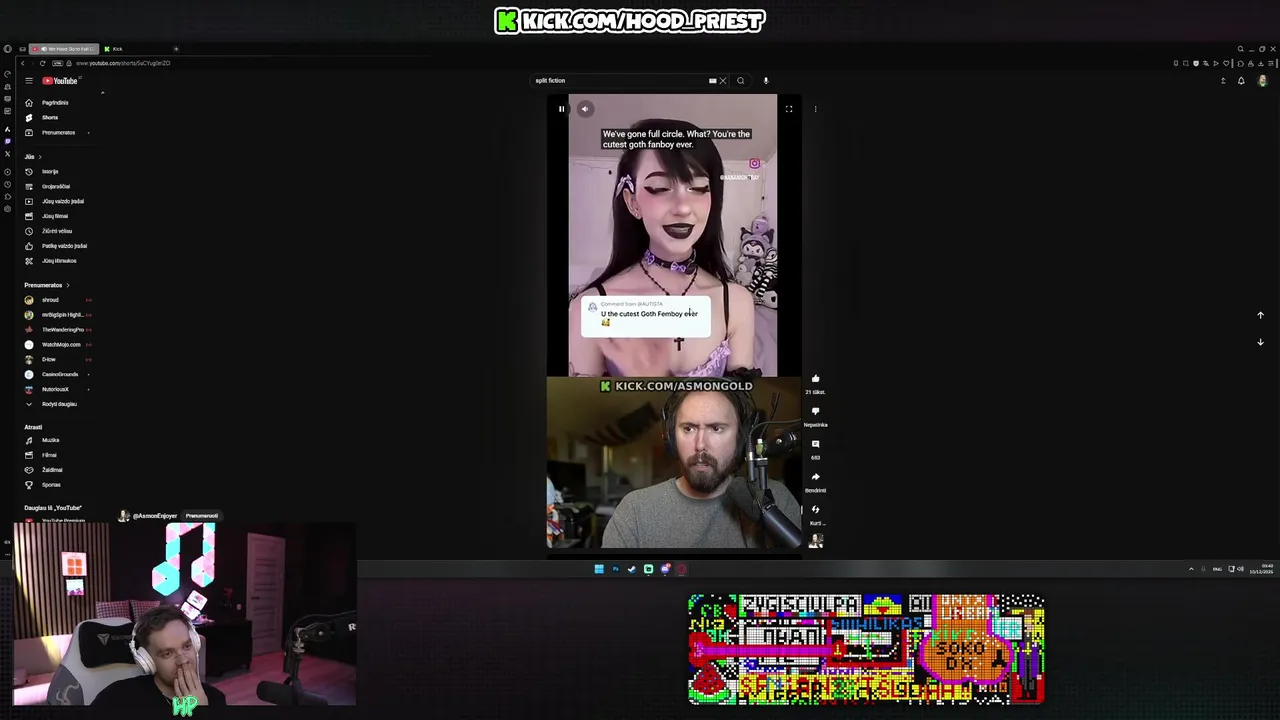The width and height of the screenshot is (1280, 720).
Task: Open Patikę vaizdo įrašai liked videos
Action: point(64,246)
